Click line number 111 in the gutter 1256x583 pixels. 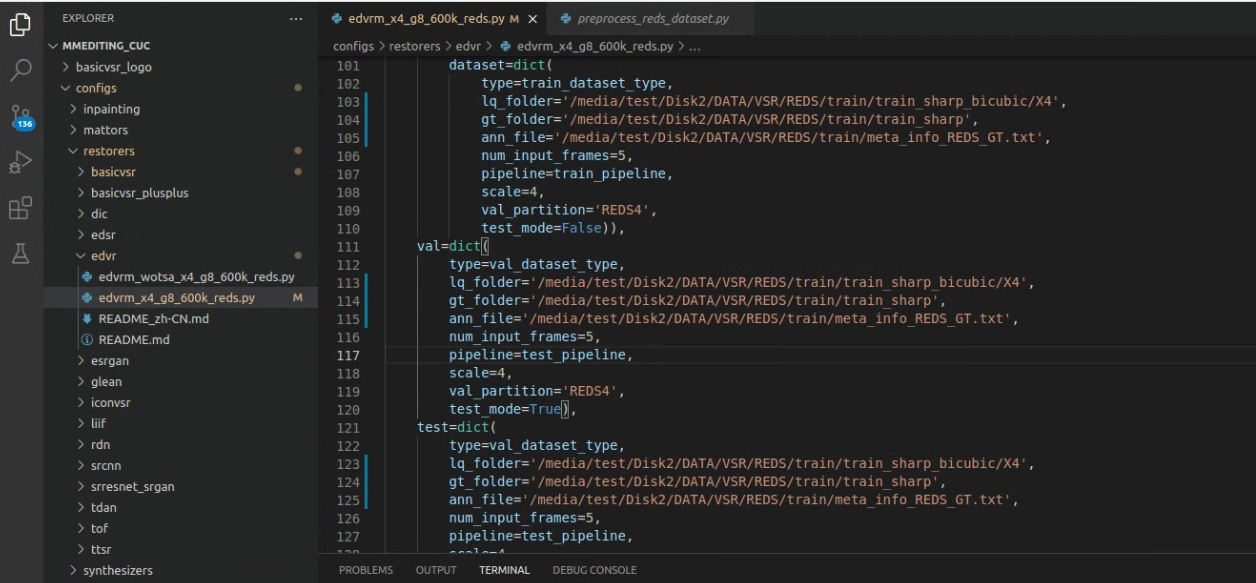tap(347, 246)
